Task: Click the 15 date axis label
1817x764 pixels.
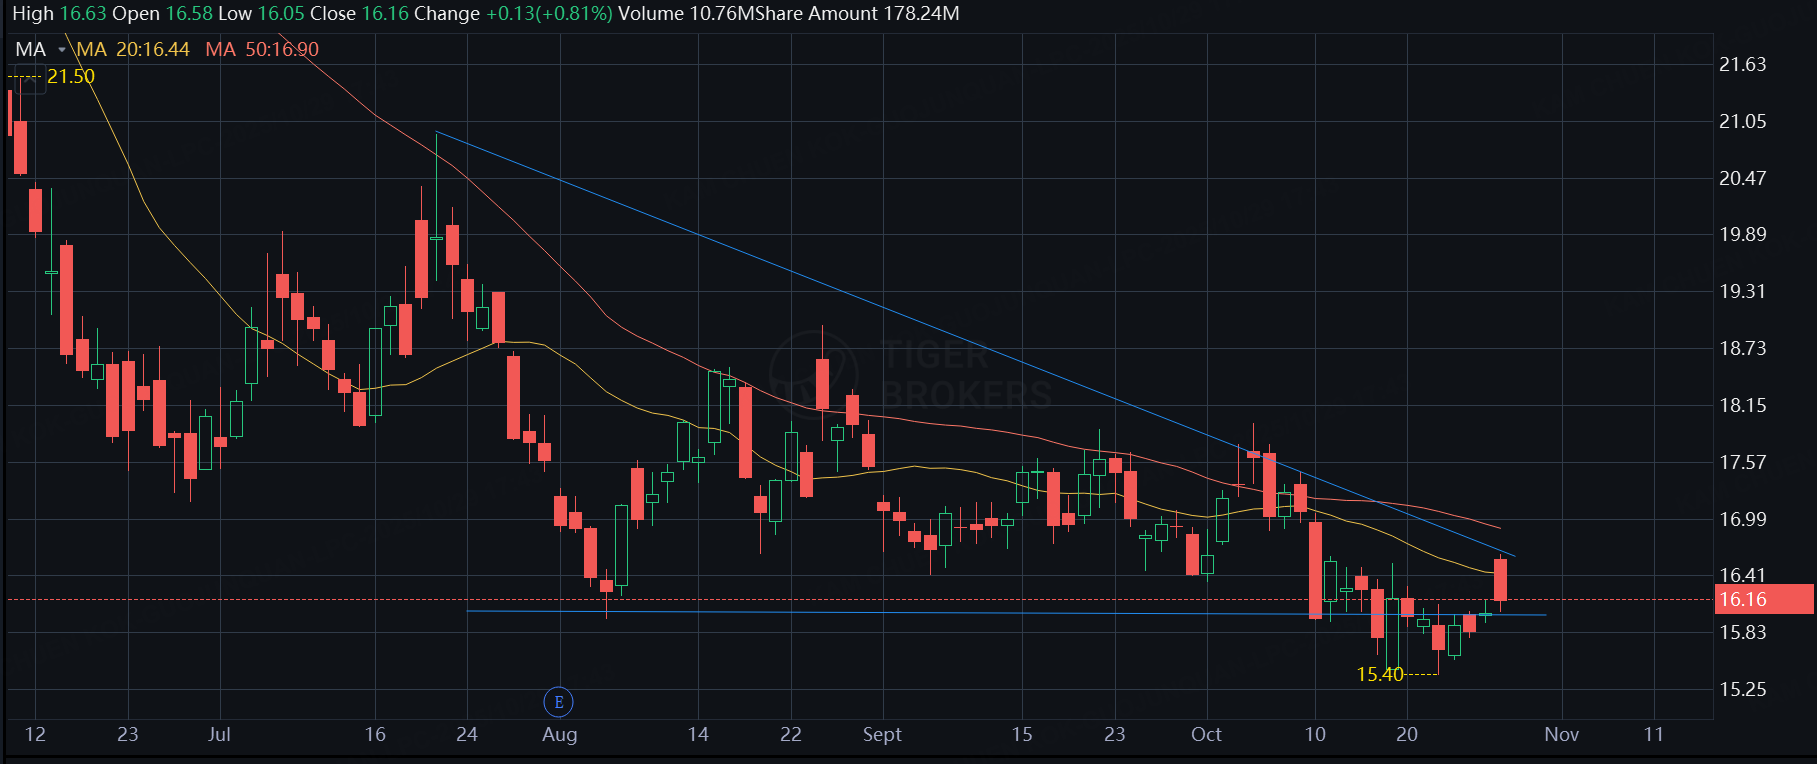Action: (x=1022, y=734)
